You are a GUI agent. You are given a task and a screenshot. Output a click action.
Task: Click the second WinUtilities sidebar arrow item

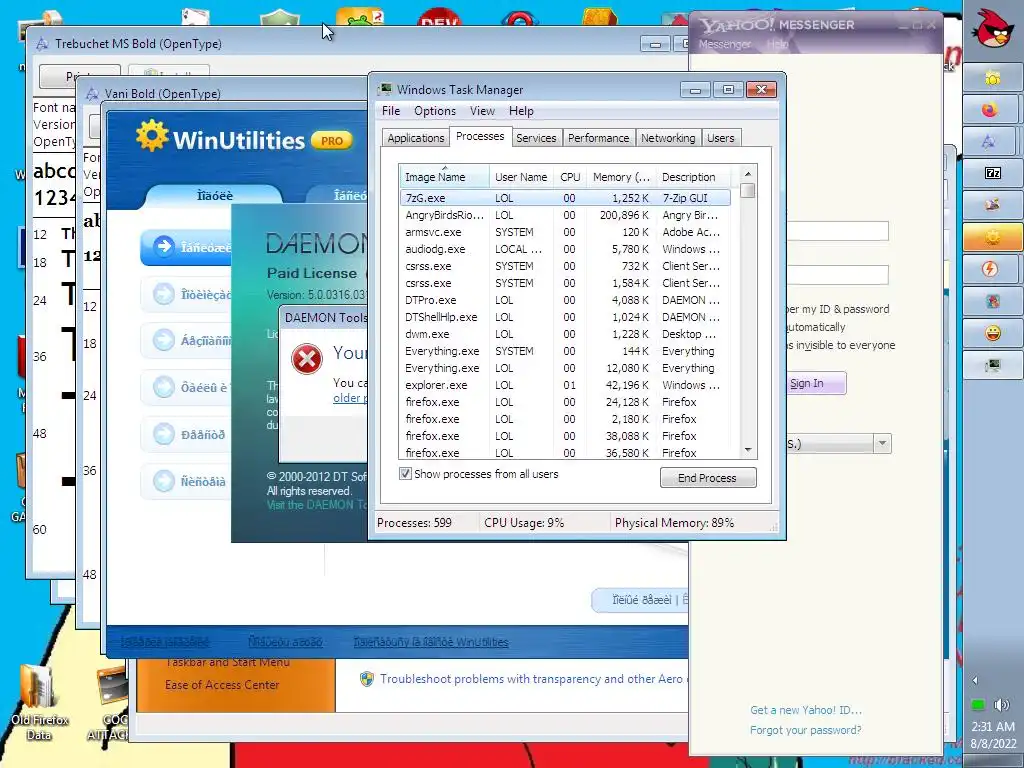(x=164, y=294)
